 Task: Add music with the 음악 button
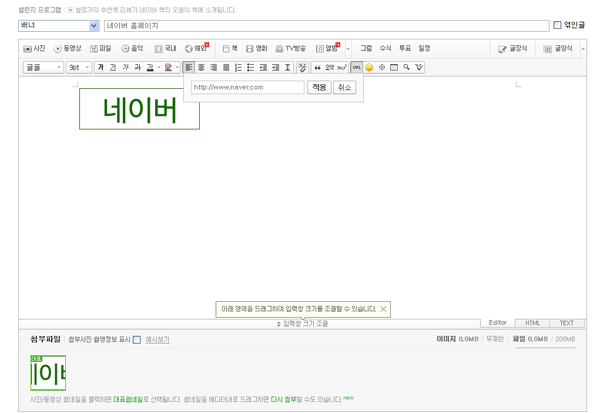click(x=132, y=49)
